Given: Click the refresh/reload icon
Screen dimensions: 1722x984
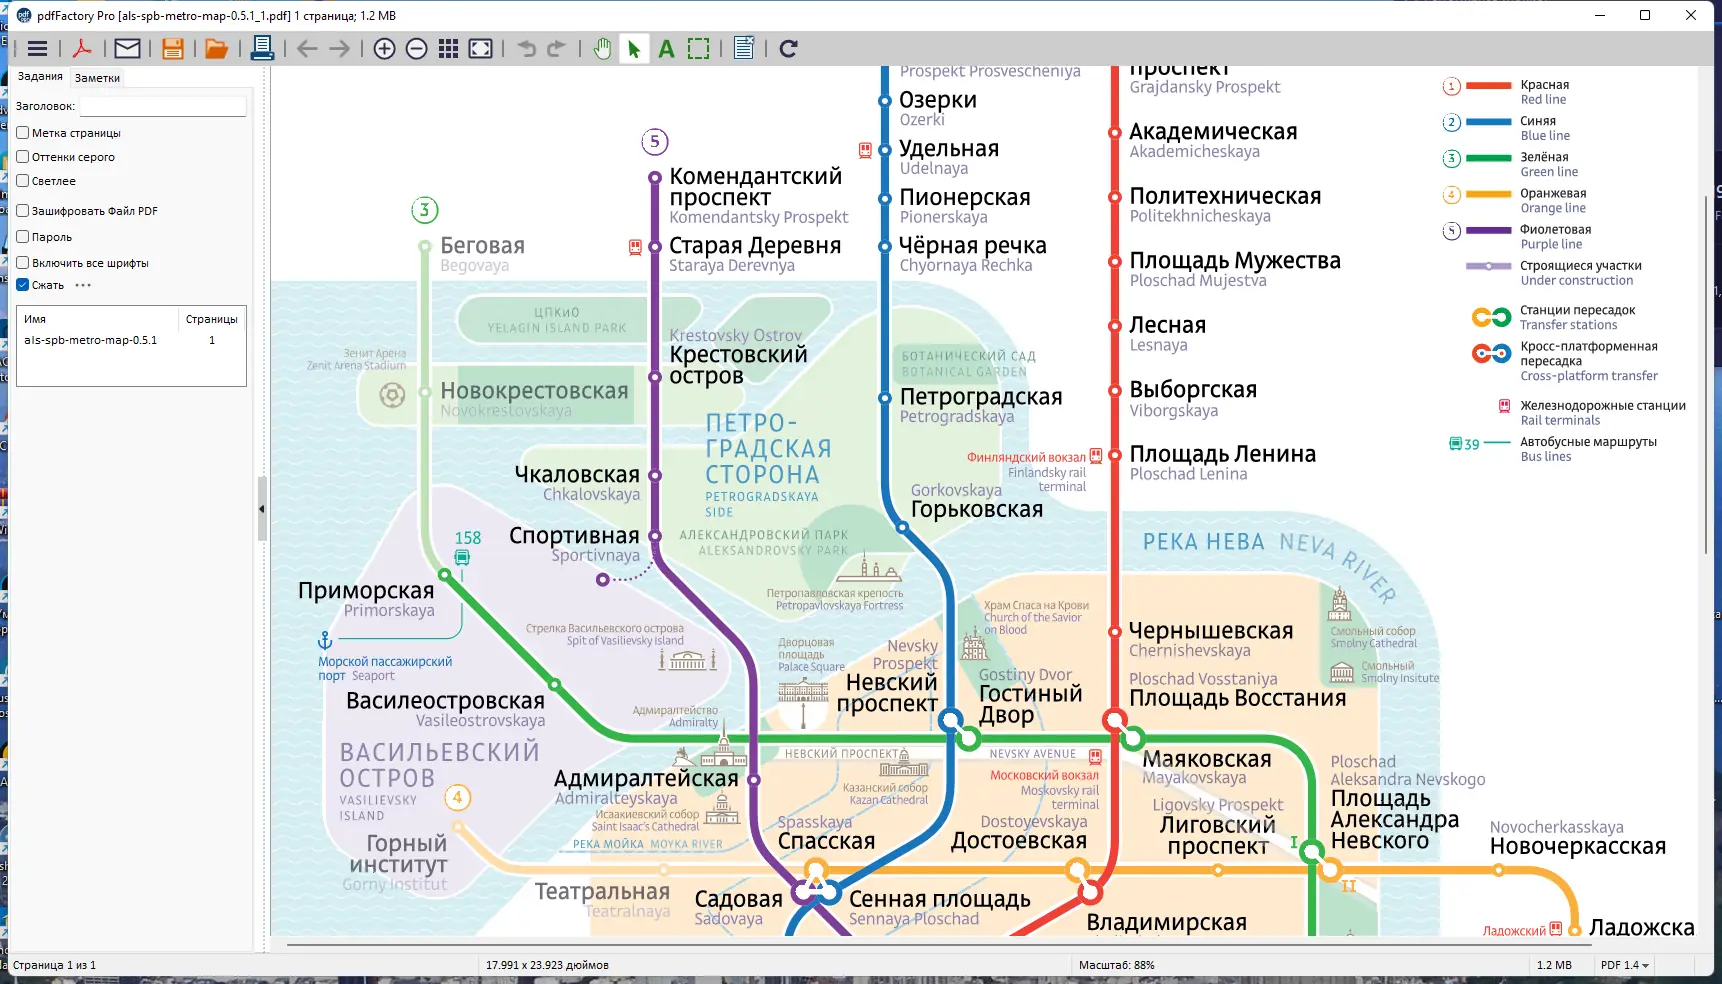Looking at the screenshot, I should click(788, 48).
